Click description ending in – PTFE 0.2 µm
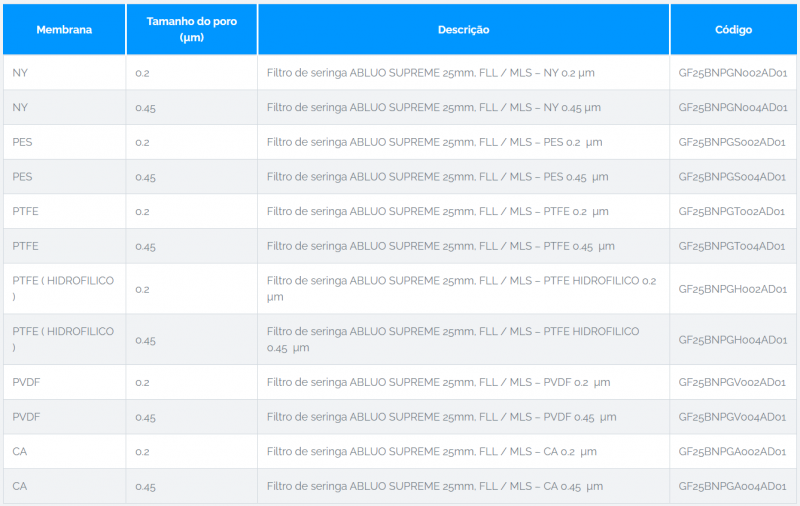Image resolution: width=800 pixels, height=506 pixels. pyautogui.click(x=437, y=212)
